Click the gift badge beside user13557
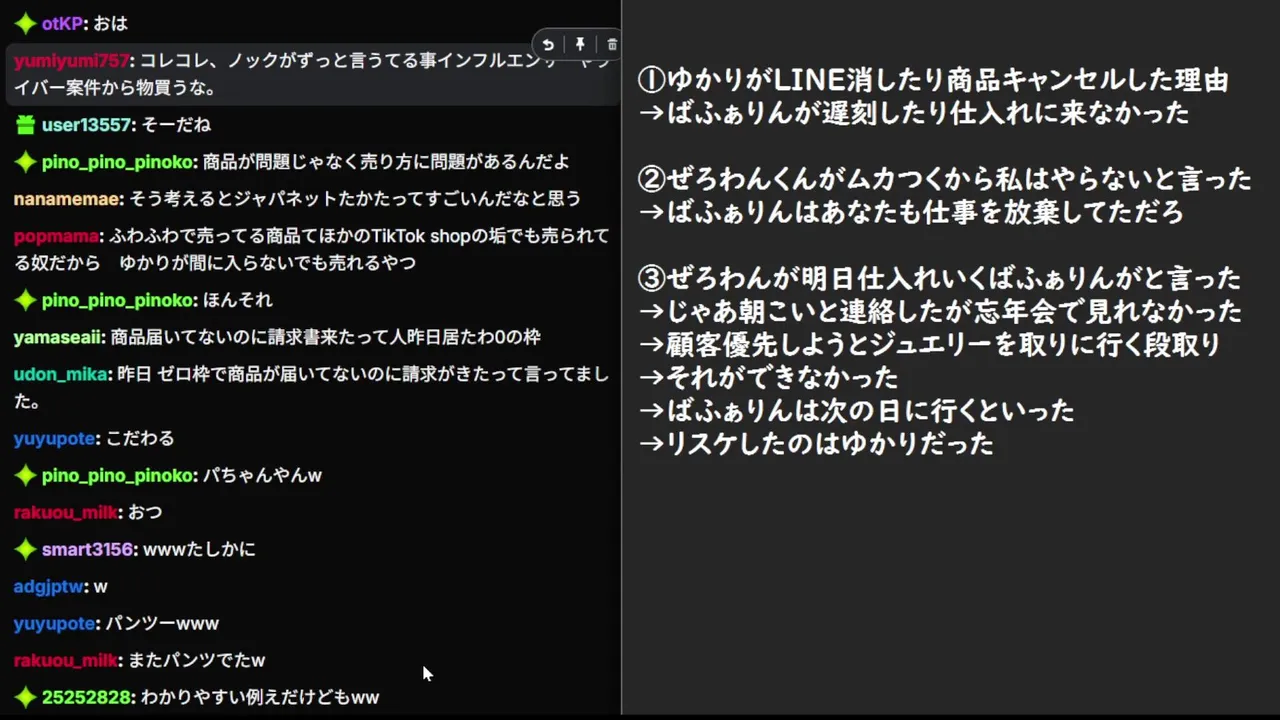This screenshot has width=1280, height=720. [x=25, y=125]
